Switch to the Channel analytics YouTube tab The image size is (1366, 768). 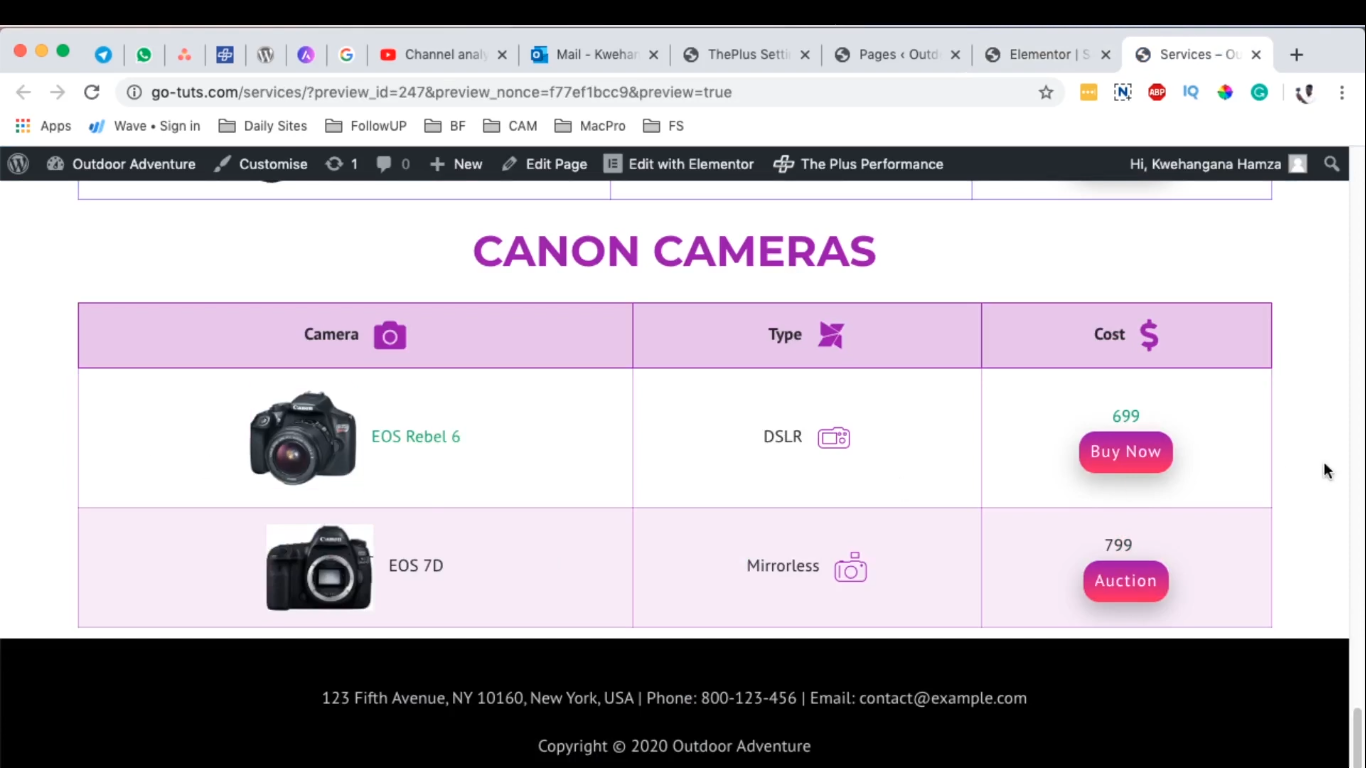coord(443,55)
